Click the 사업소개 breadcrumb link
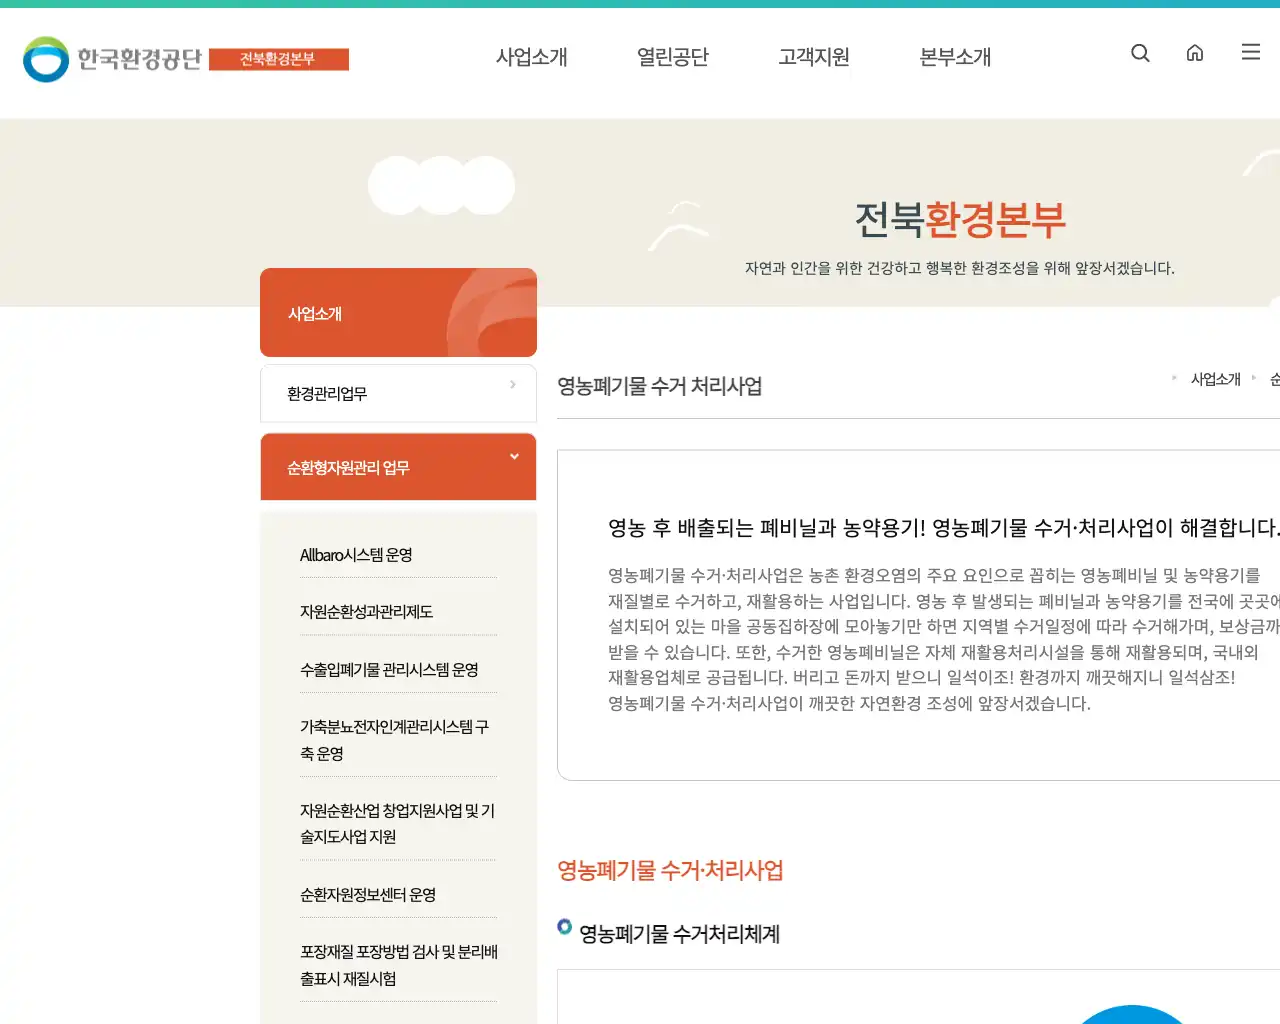Screen dimensions: 1280x1024 pyautogui.click(x=1215, y=379)
